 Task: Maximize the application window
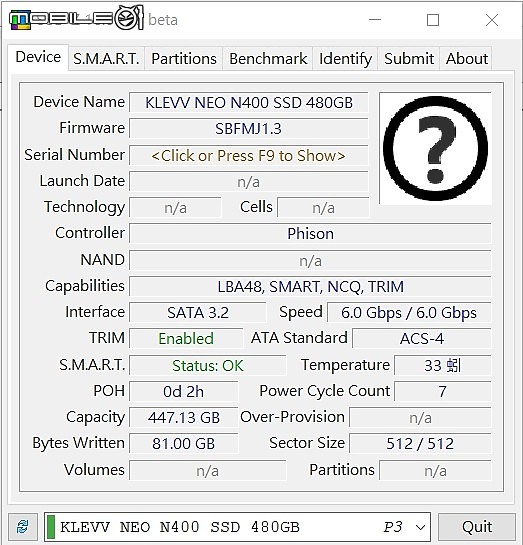pos(433,20)
